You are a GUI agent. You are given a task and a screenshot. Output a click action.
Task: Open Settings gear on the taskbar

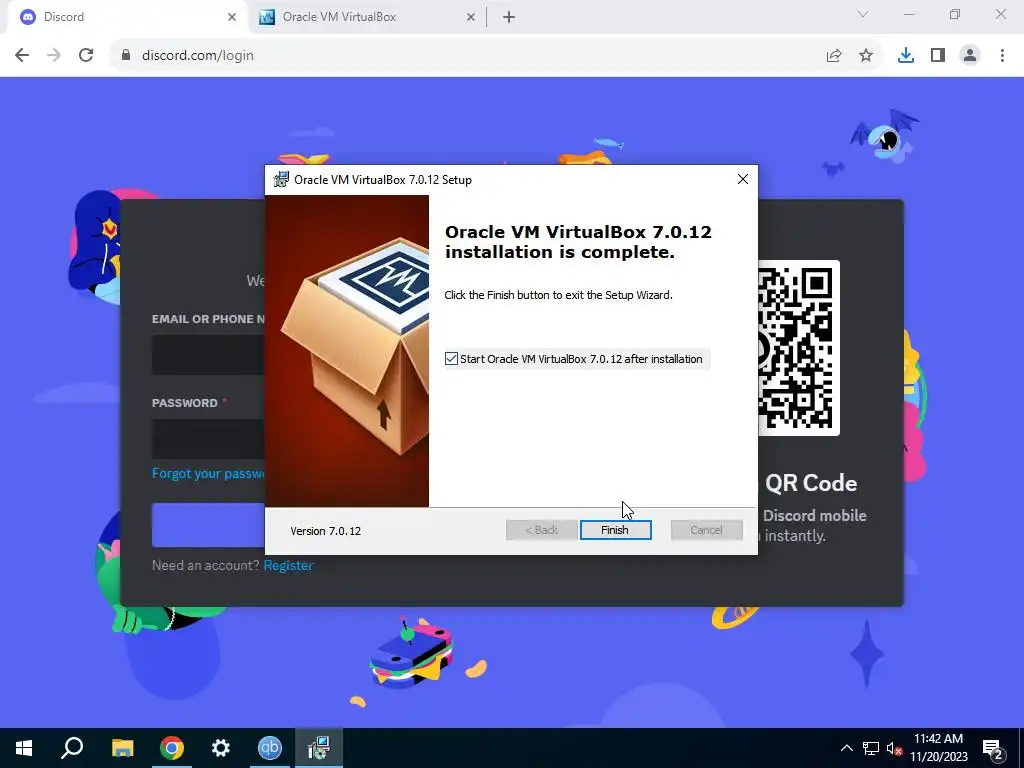pyautogui.click(x=221, y=748)
